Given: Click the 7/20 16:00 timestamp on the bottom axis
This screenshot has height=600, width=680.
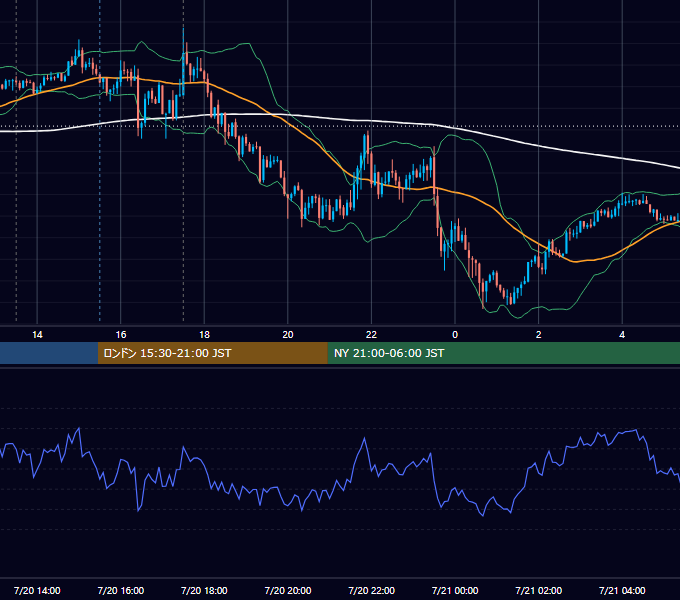Looking at the screenshot, I should coord(121,590).
